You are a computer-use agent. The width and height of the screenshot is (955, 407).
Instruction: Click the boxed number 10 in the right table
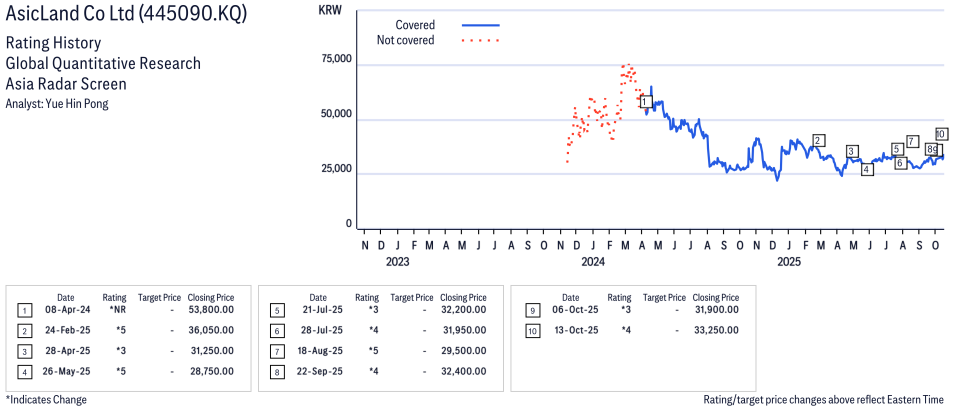click(528, 330)
